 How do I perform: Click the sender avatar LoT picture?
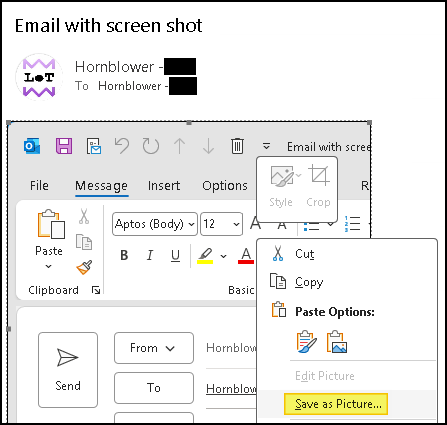[39, 77]
